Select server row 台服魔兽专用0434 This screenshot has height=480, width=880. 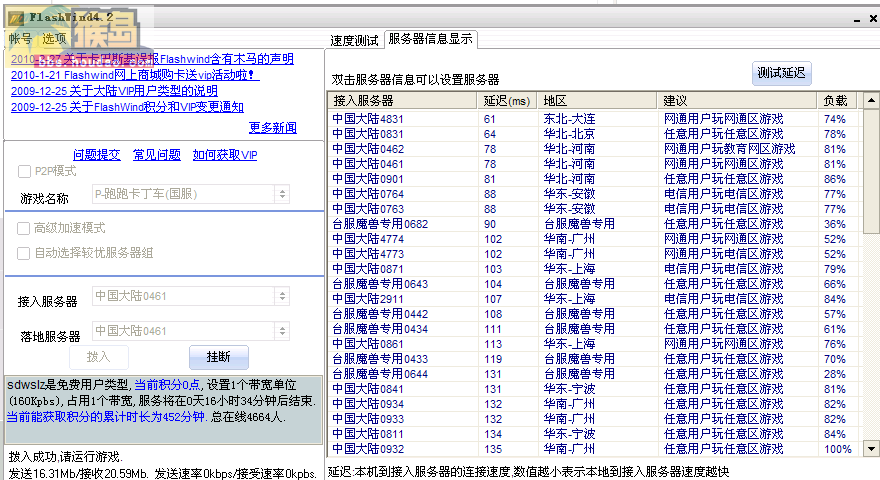point(594,329)
